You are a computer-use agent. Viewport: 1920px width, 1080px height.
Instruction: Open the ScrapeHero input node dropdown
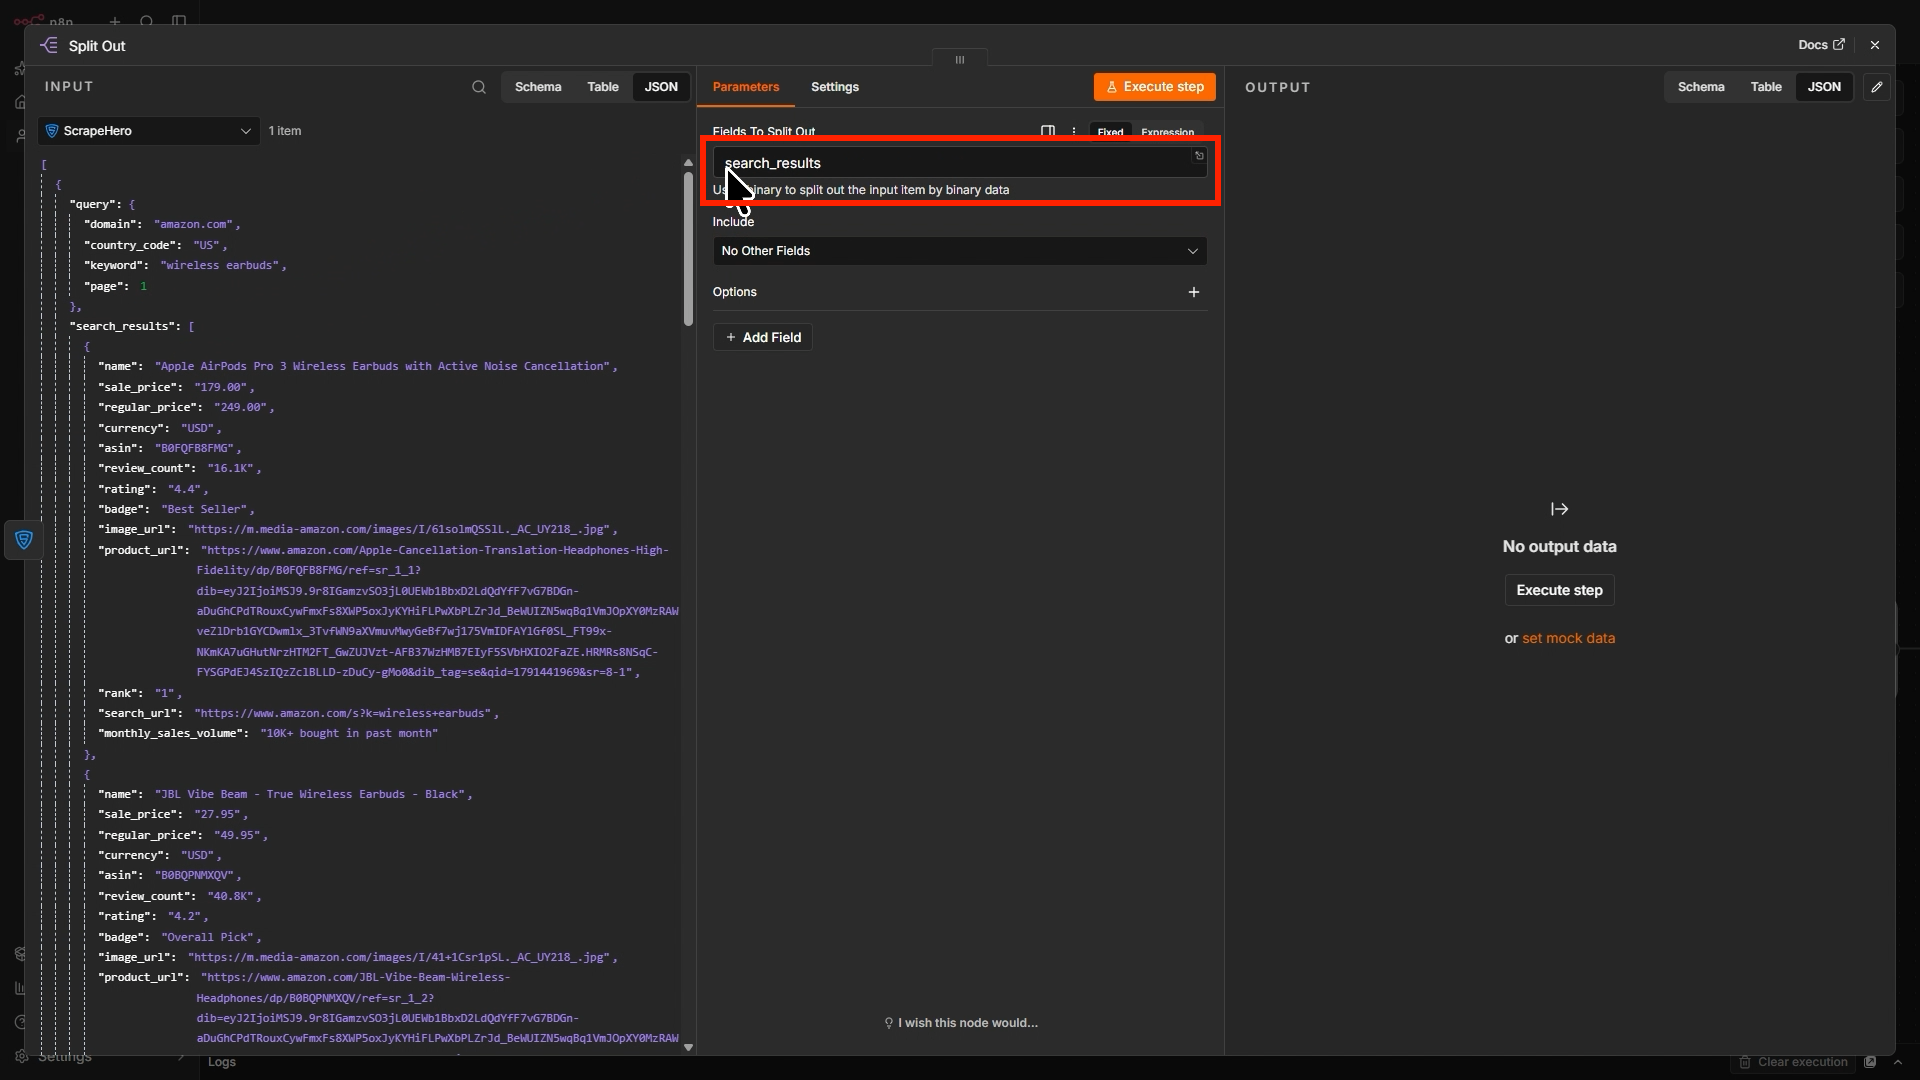[149, 131]
